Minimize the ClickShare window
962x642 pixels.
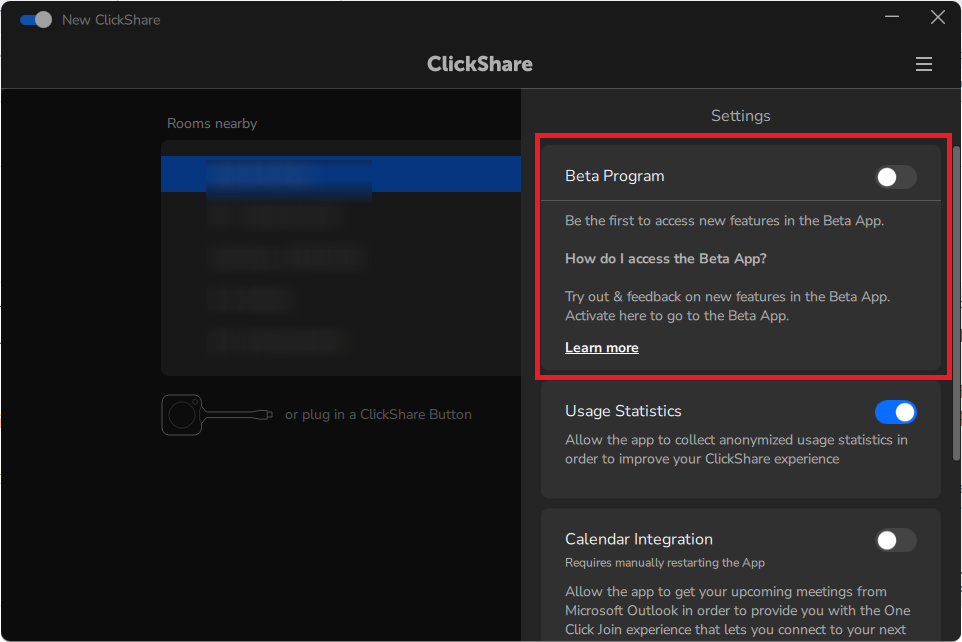pyautogui.click(x=891, y=17)
